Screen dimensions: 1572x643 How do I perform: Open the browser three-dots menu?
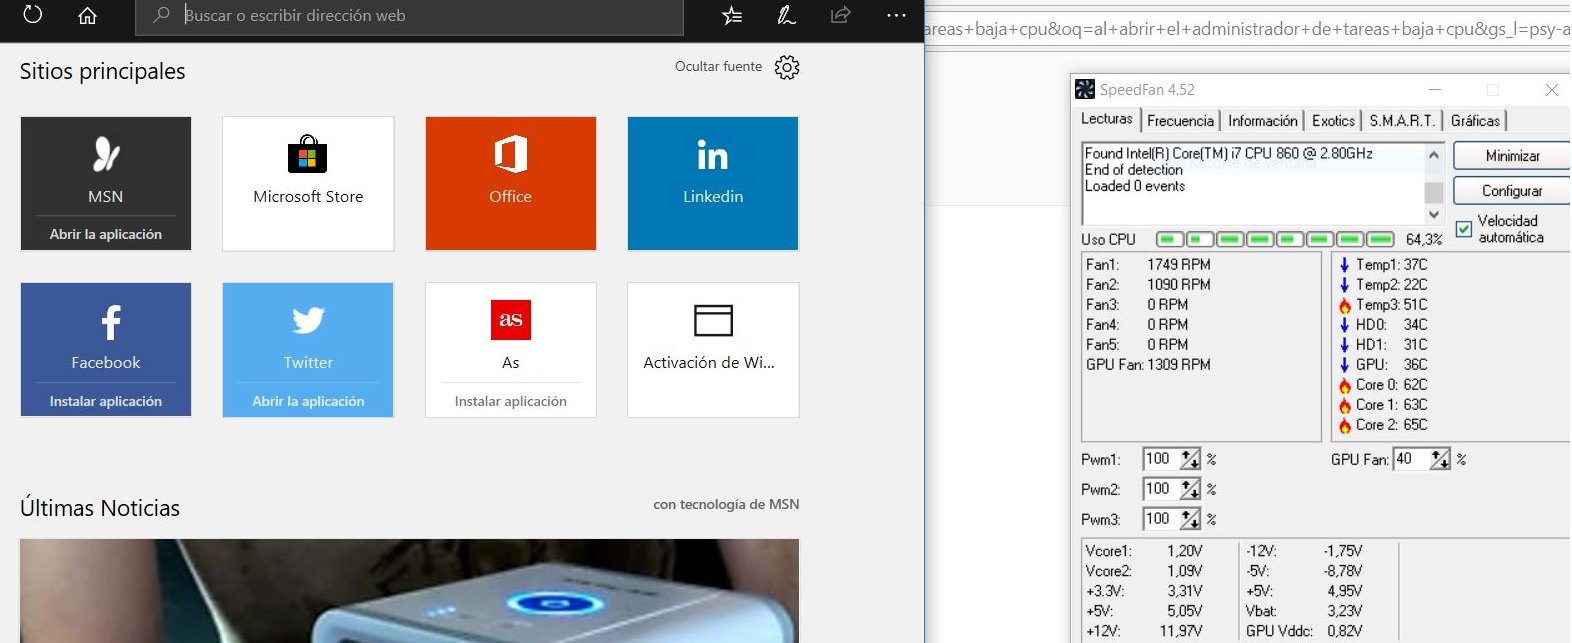pyautogui.click(x=896, y=15)
